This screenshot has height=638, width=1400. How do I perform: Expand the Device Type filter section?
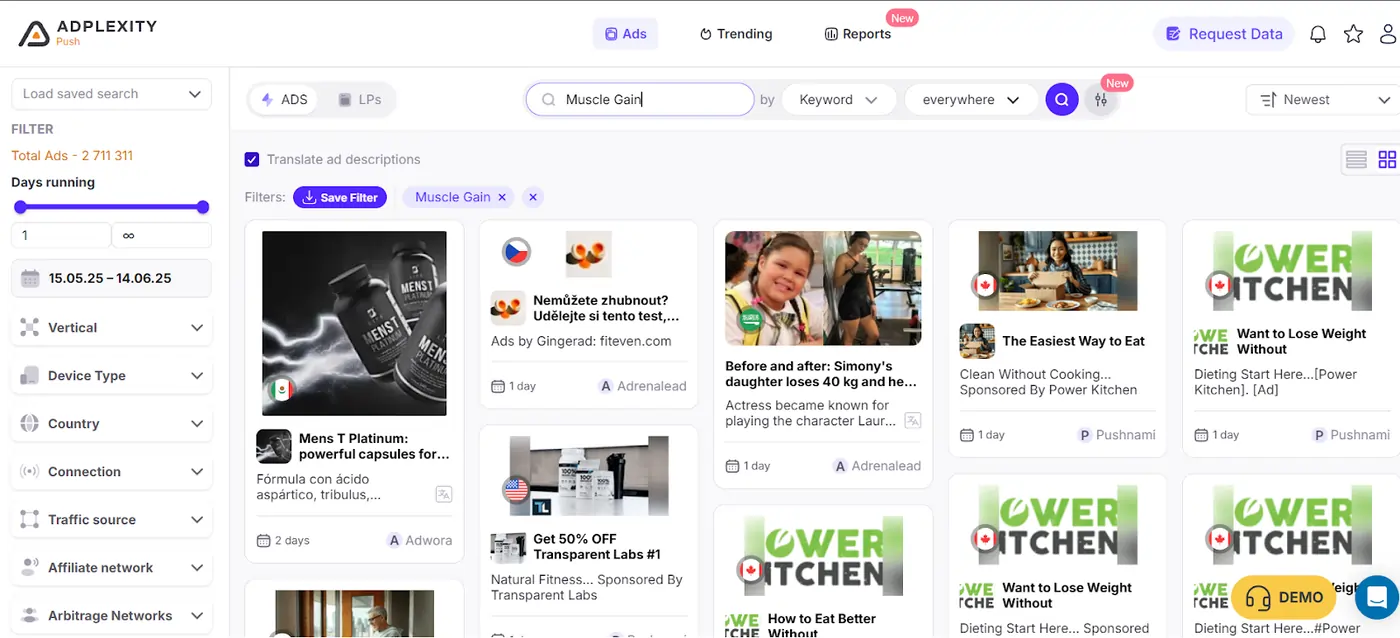point(111,375)
